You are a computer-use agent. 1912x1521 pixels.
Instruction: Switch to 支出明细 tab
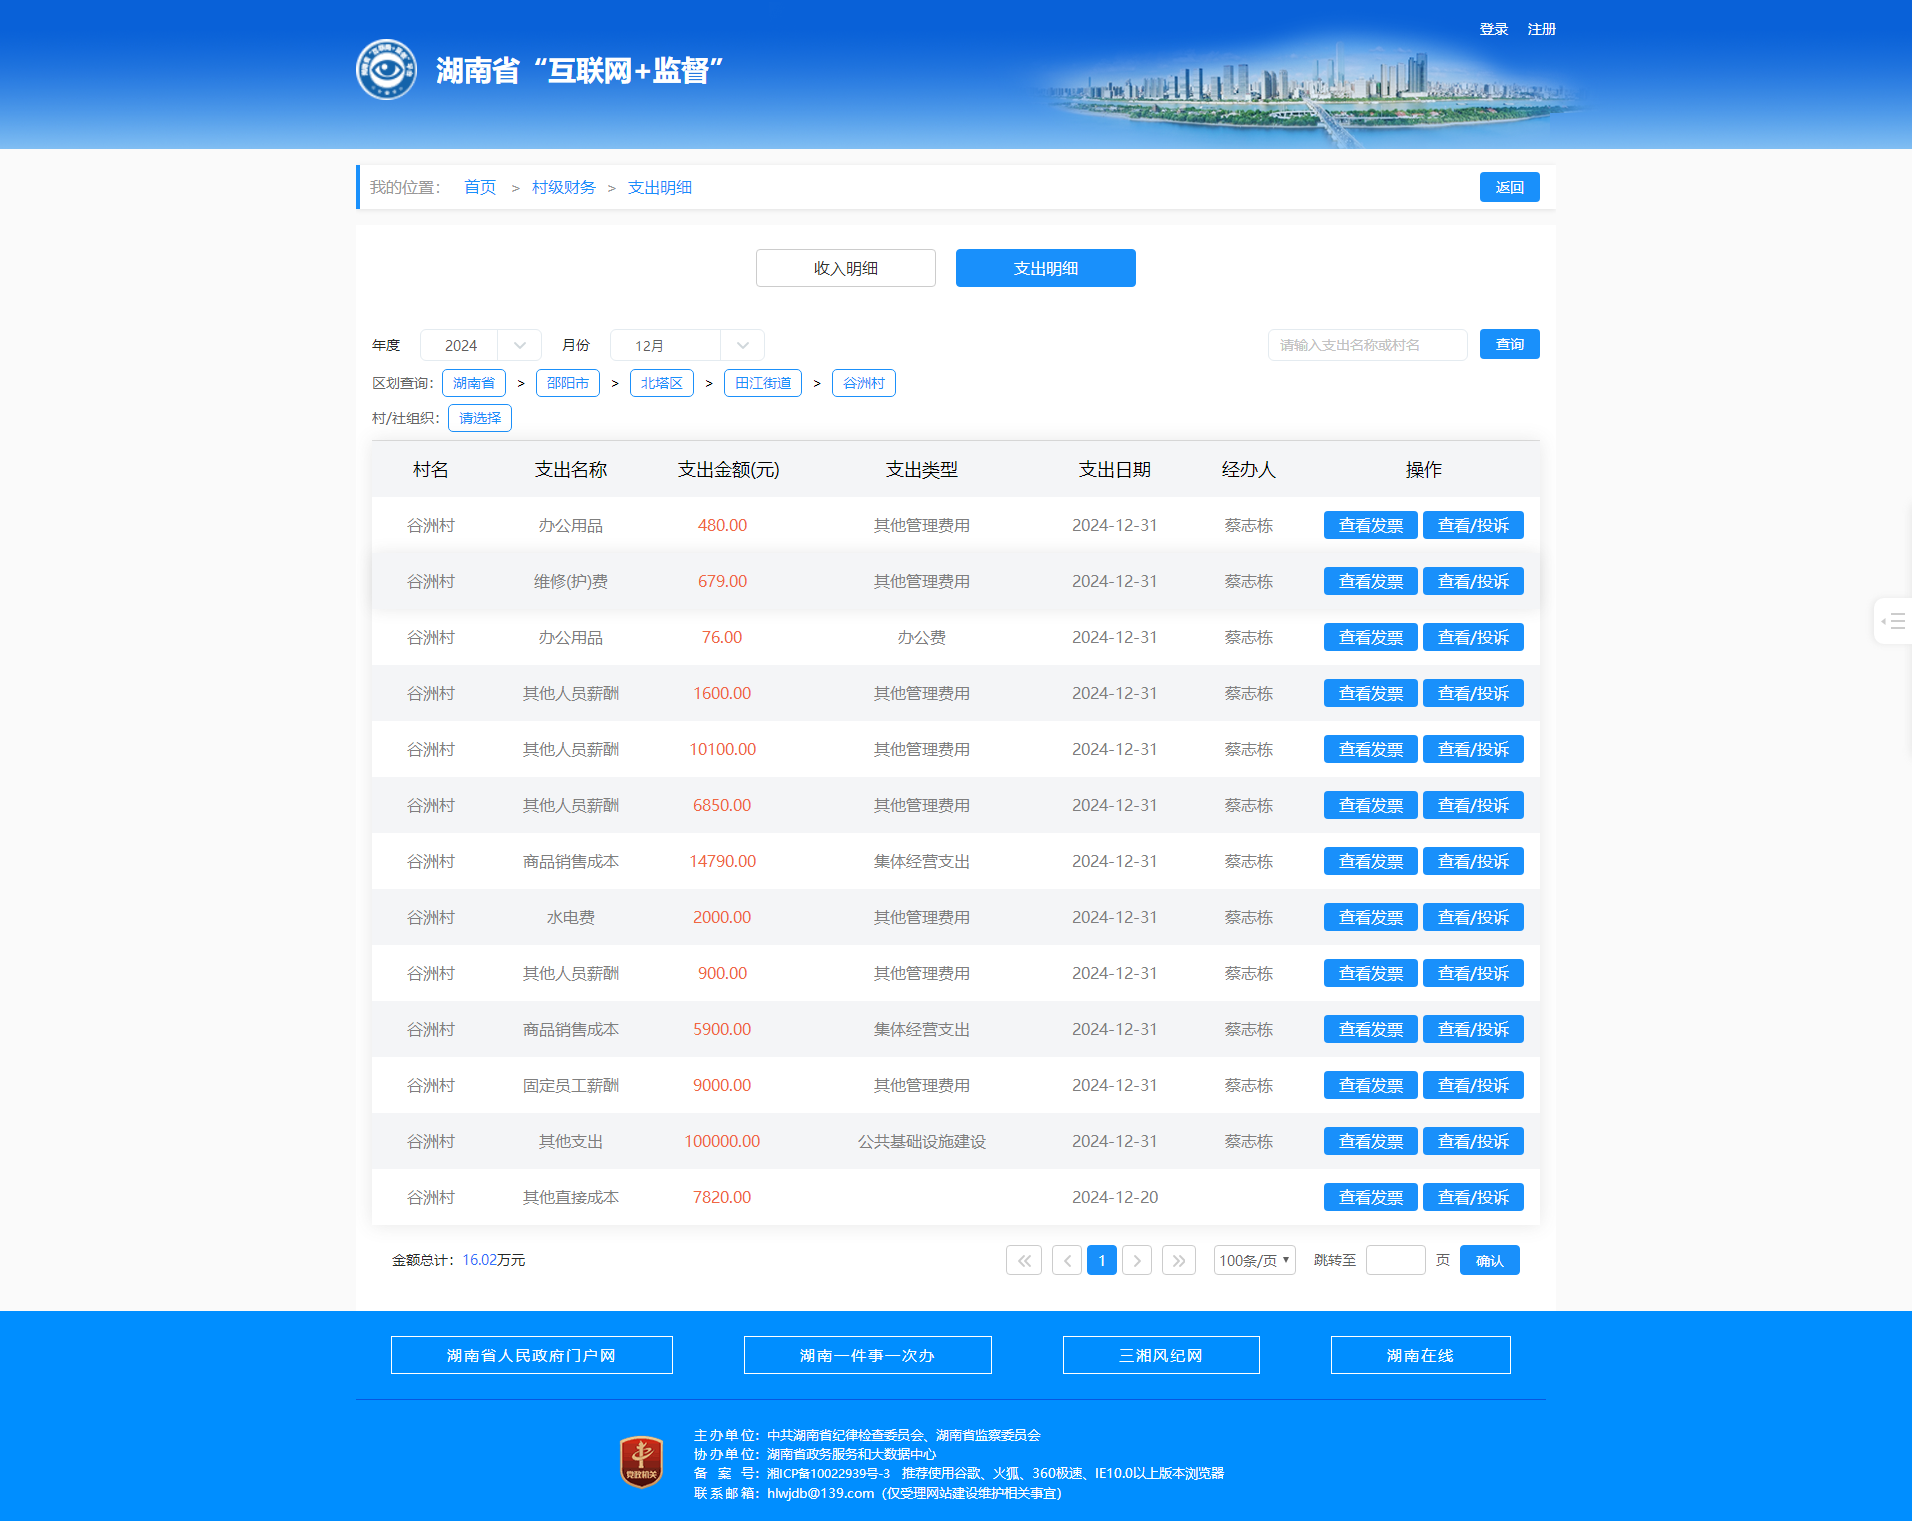[x=1046, y=268]
